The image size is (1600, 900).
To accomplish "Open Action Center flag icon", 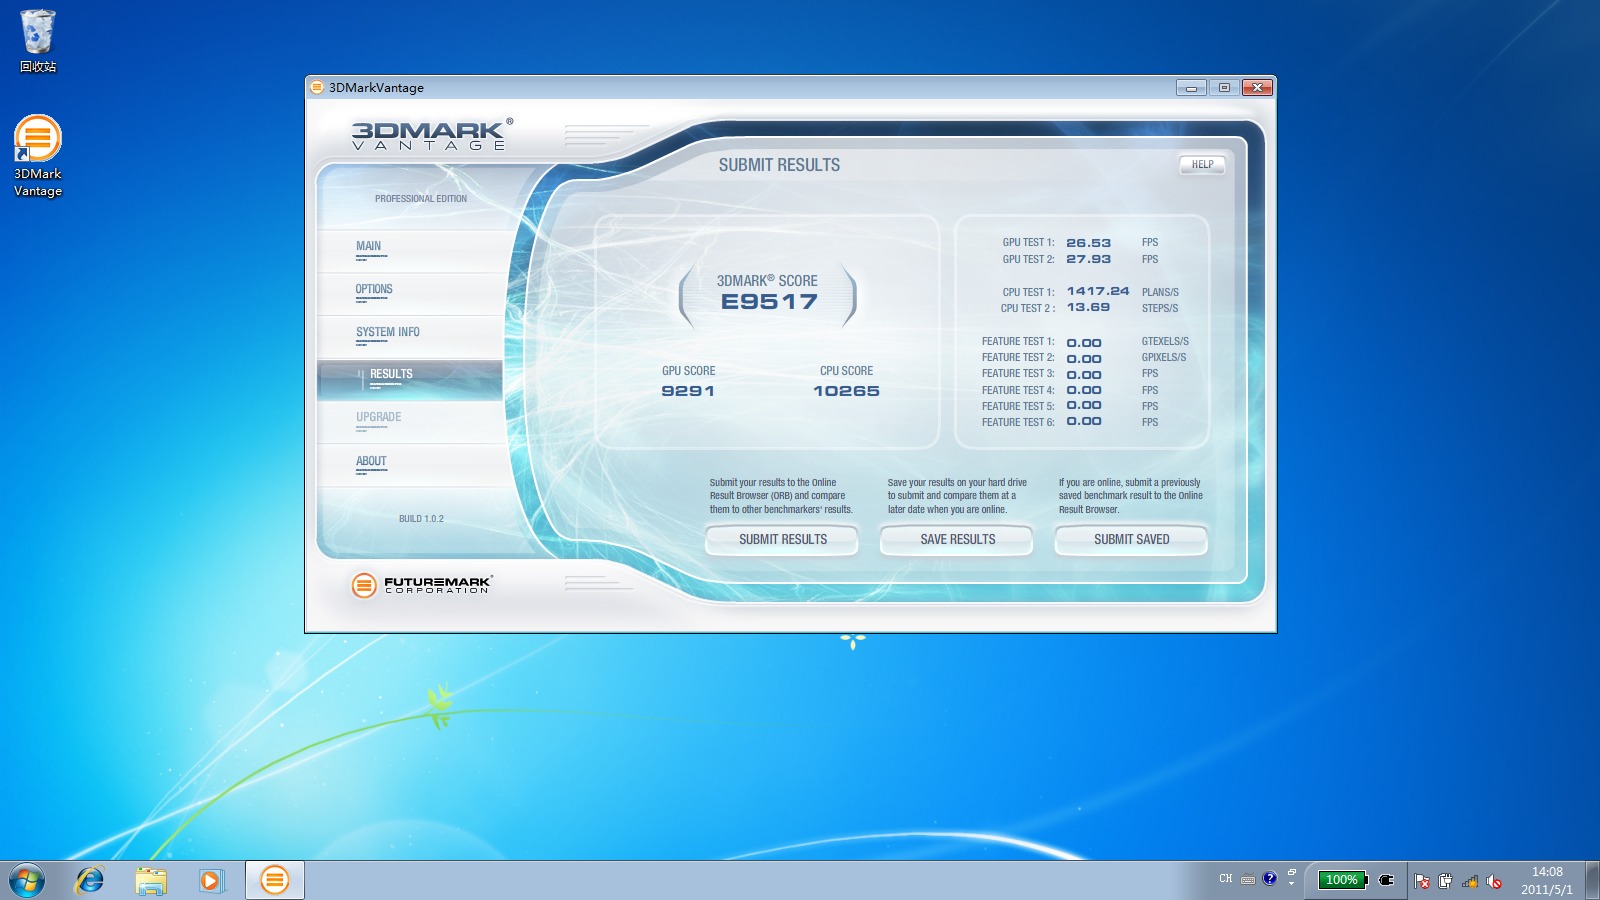I will (1422, 881).
